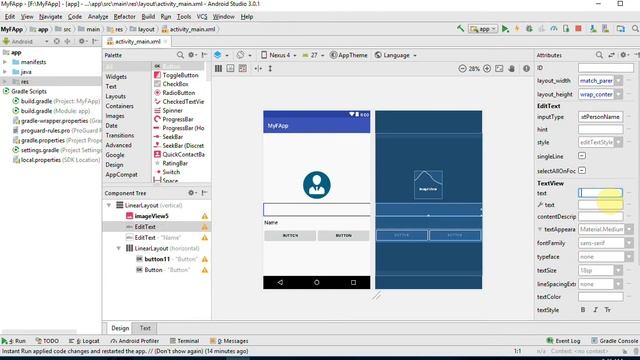Zoom out the design preview
The image size is (640, 360).
(x=462, y=69)
